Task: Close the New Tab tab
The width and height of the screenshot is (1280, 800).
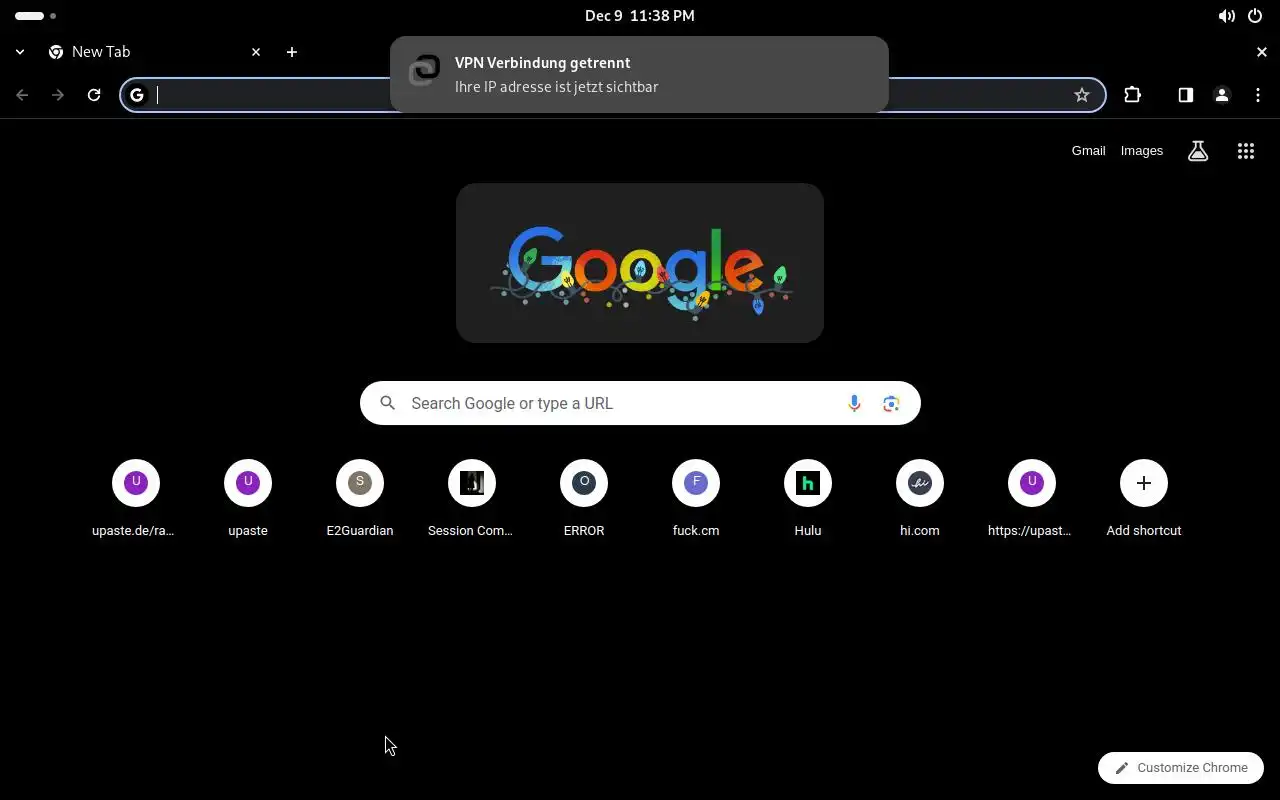Action: pyautogui.click(x=256, y=52)
